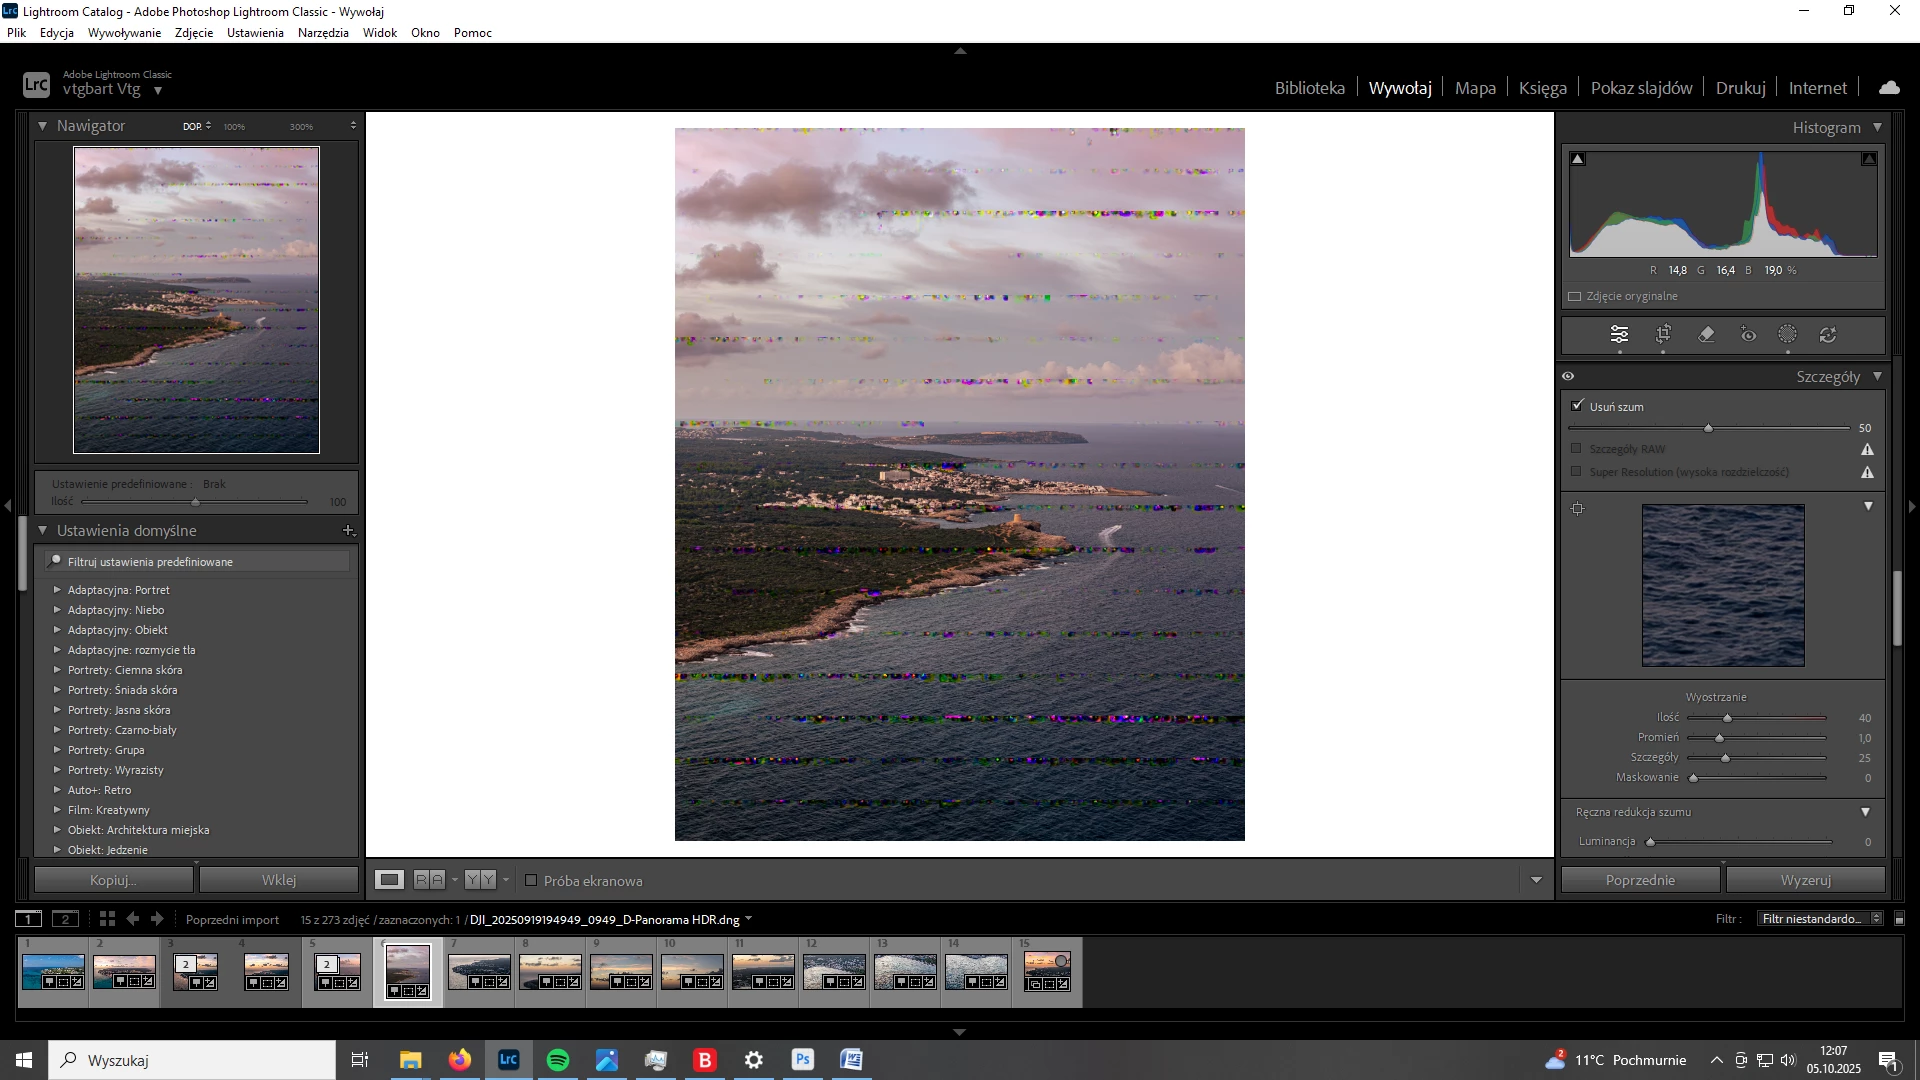Switch to the Biblioteka module
This screenshot has width=1920, height=1080.
(1309, 88)
